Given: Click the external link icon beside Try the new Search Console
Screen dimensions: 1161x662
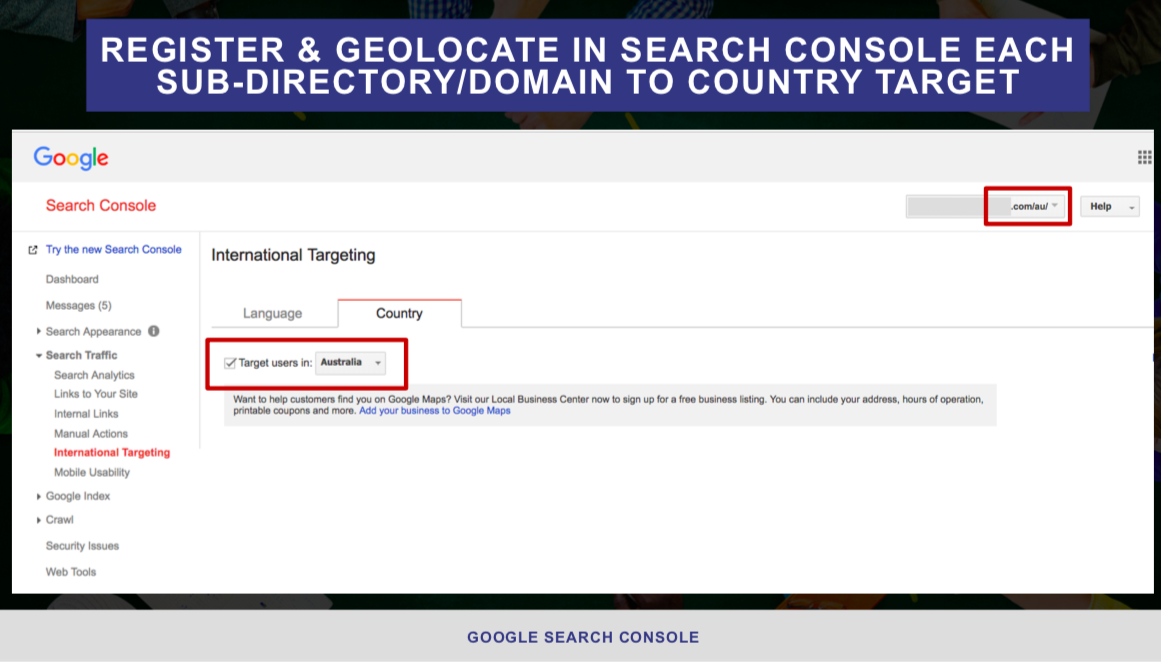Looking at the screenshot, I should coord(33,250).
